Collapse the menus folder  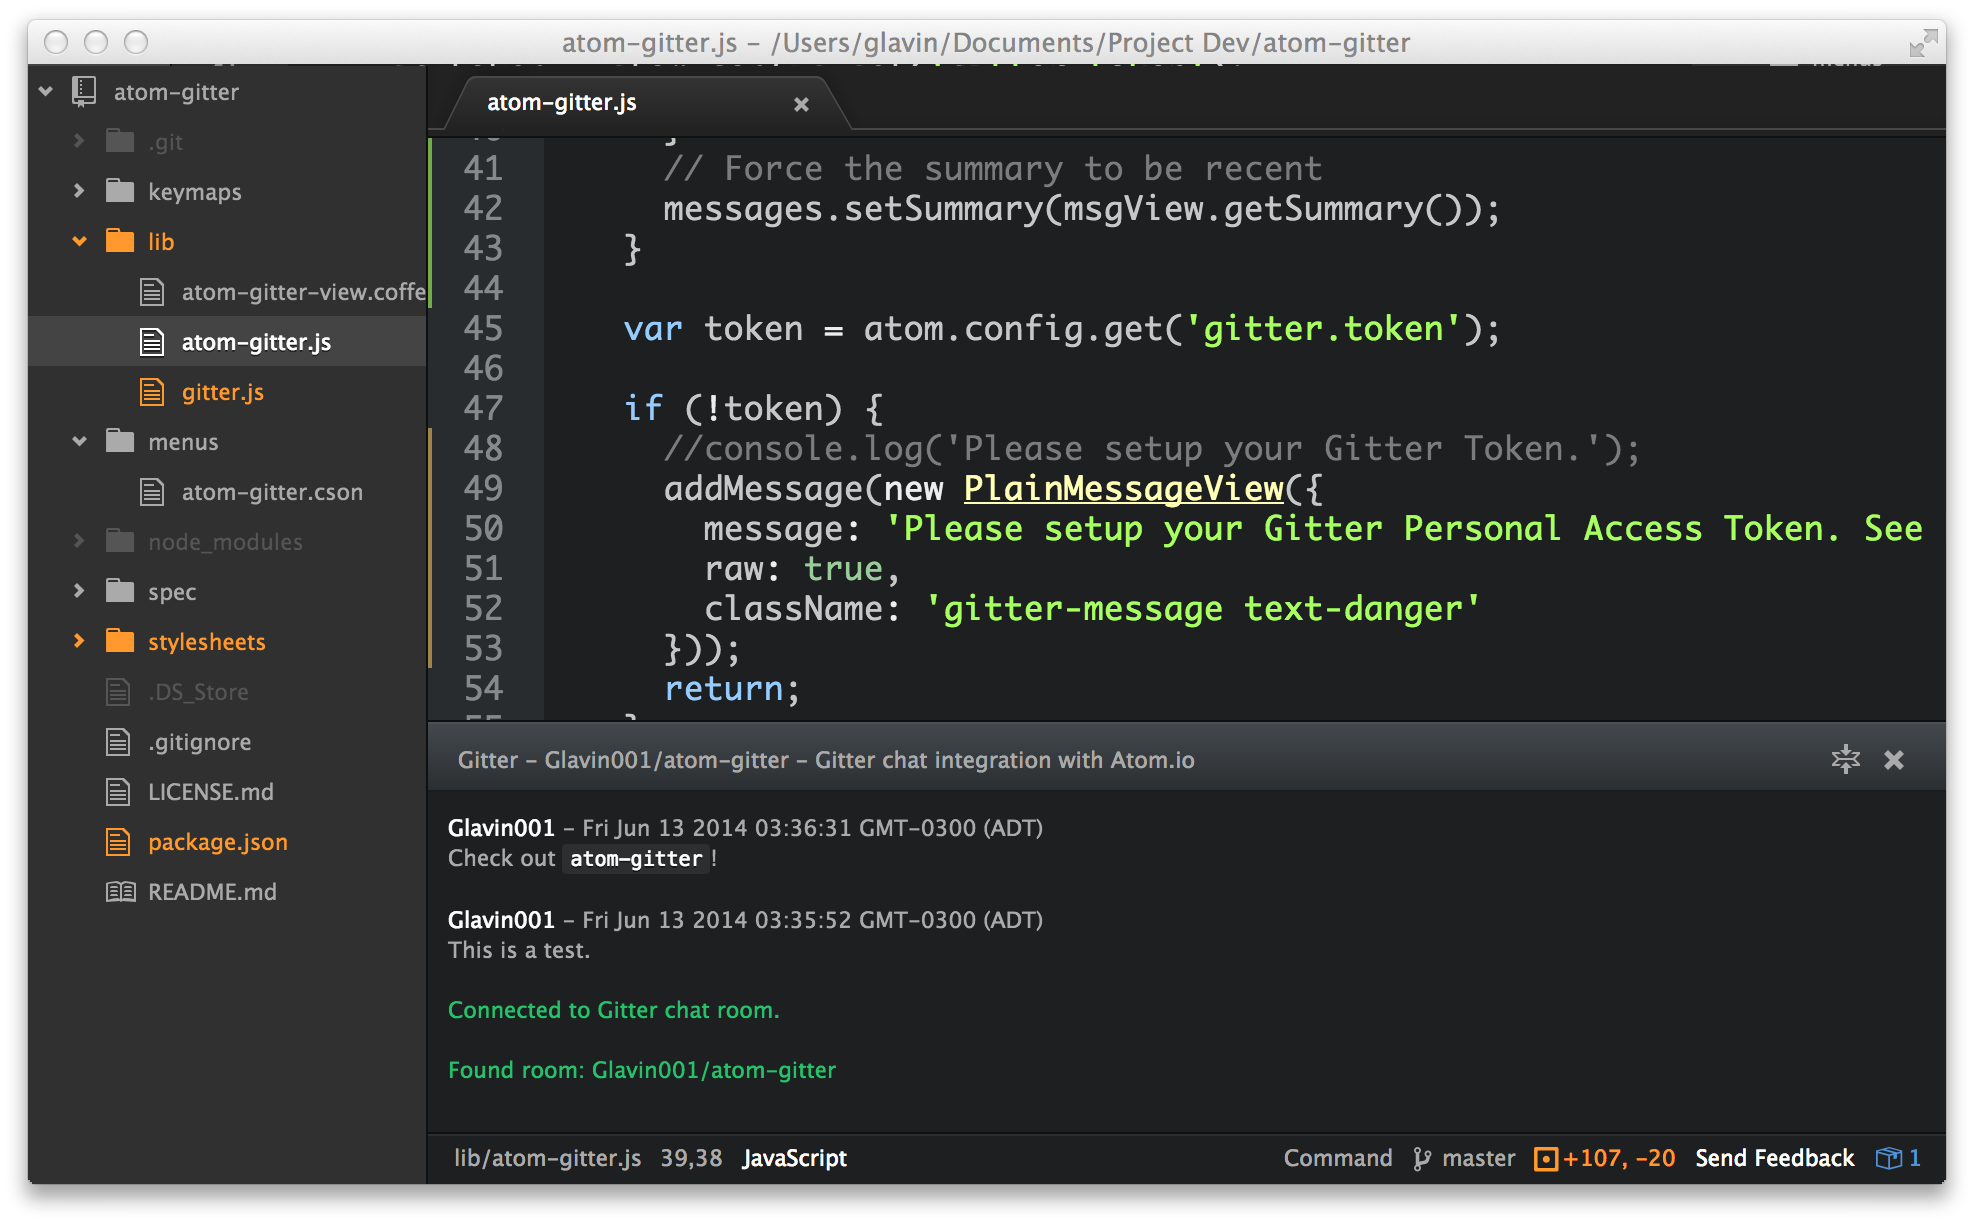(80, 441)
